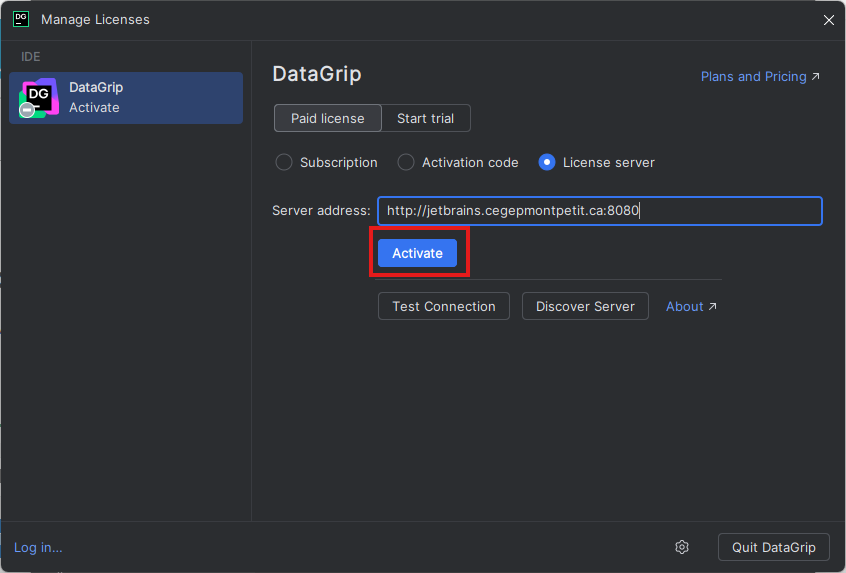The height and width of the screenshot is (573, 846).
Task: Click the Discover Server button
Action: click(x=585, y=306)
